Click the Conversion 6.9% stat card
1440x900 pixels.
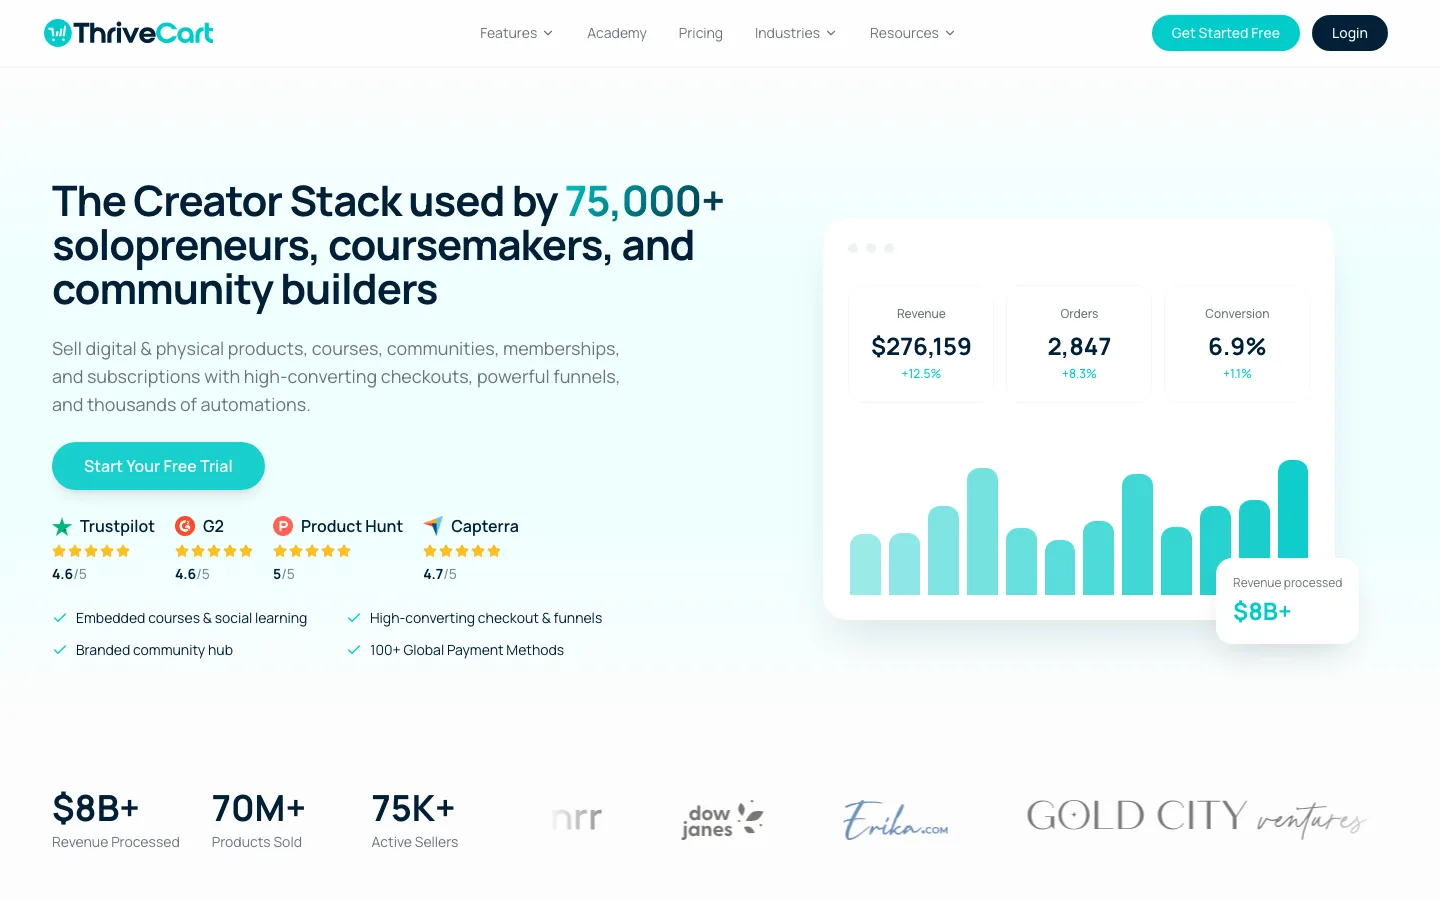1237,344
